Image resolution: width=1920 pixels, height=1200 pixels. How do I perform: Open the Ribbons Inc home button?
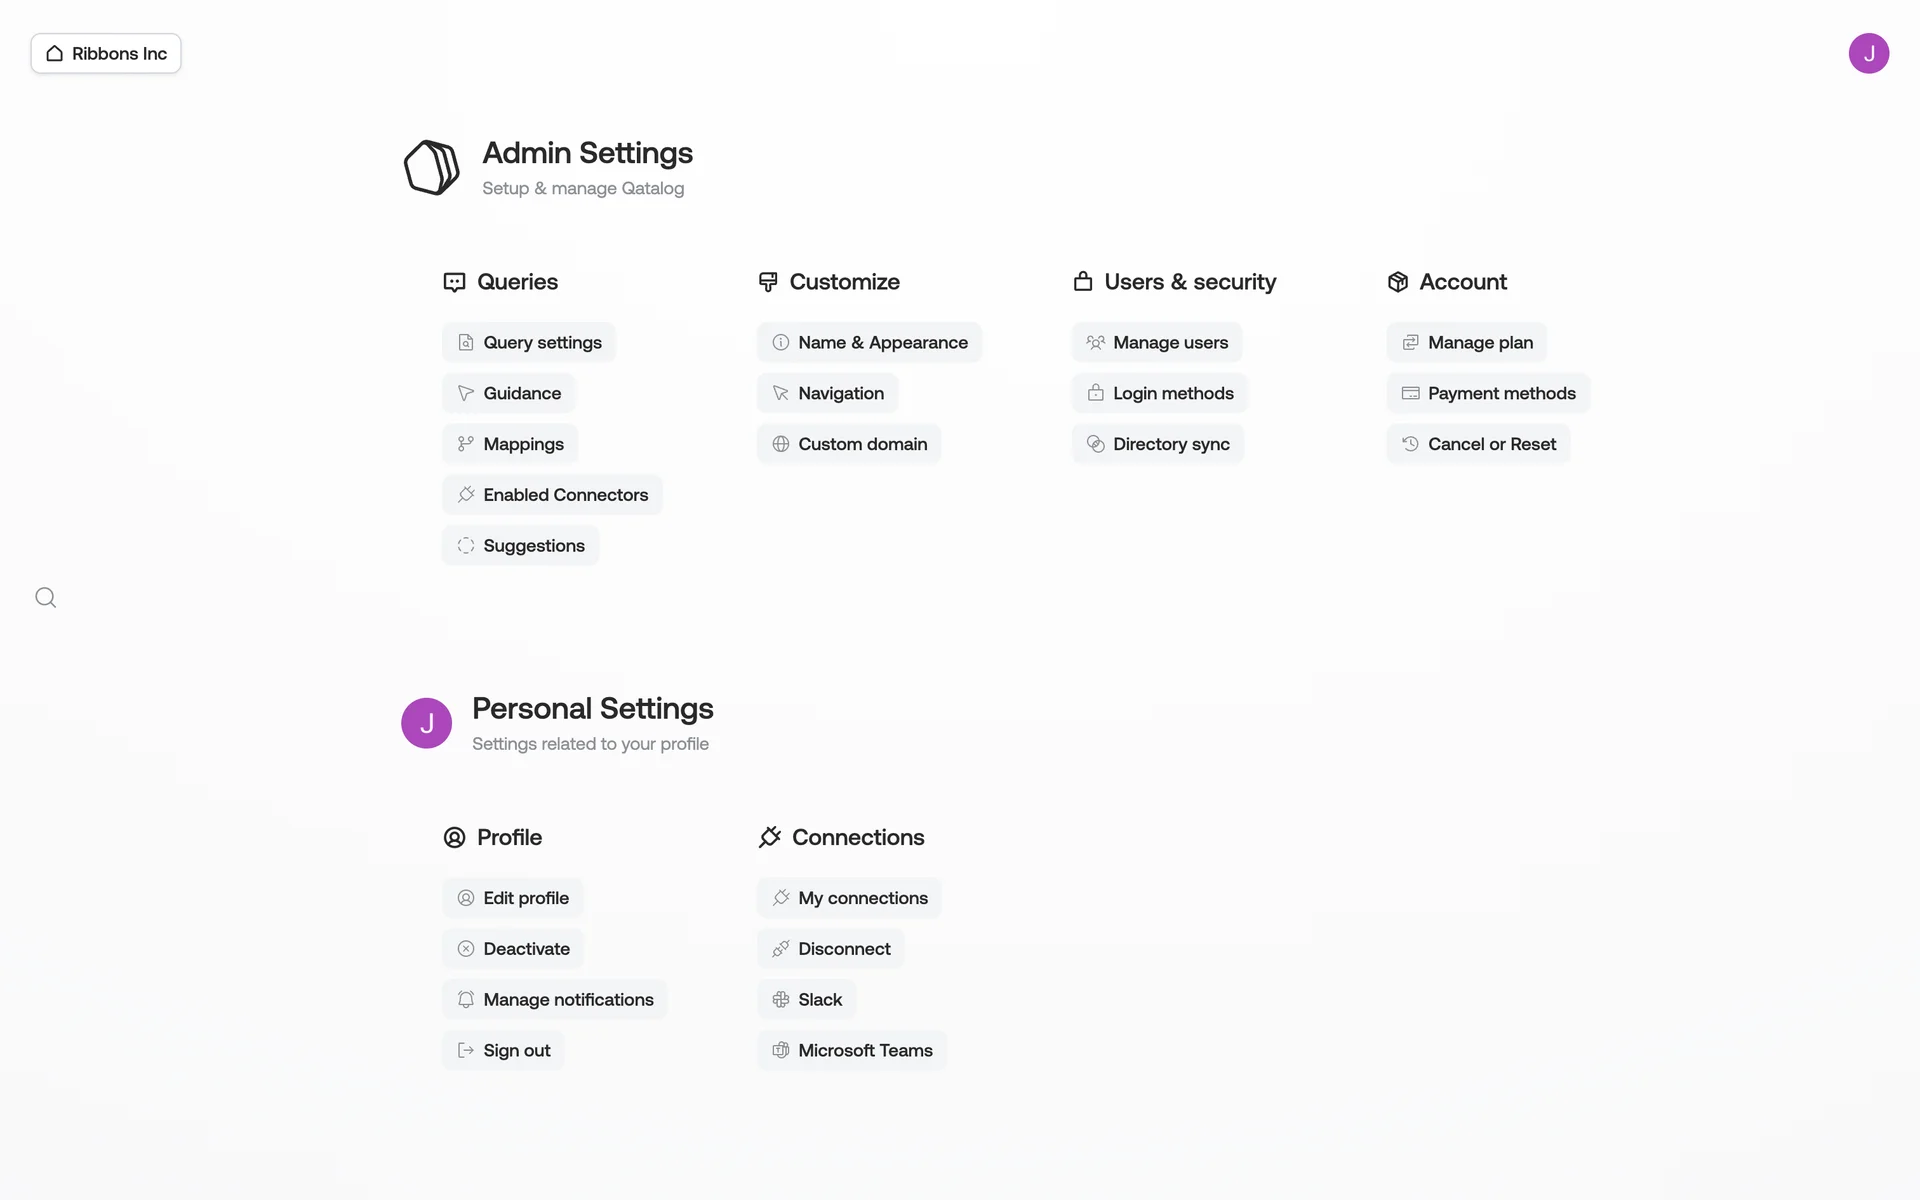coord(106,54)
